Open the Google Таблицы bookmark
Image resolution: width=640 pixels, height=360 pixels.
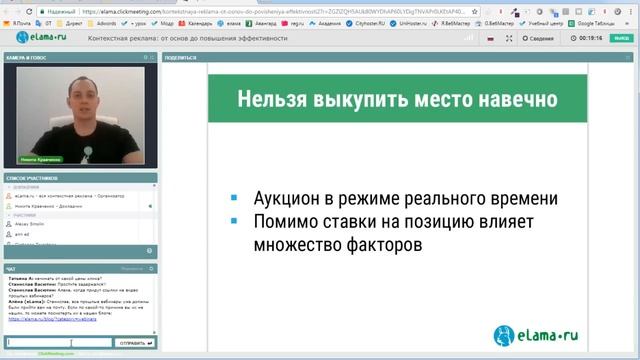[x=591, y=24]
